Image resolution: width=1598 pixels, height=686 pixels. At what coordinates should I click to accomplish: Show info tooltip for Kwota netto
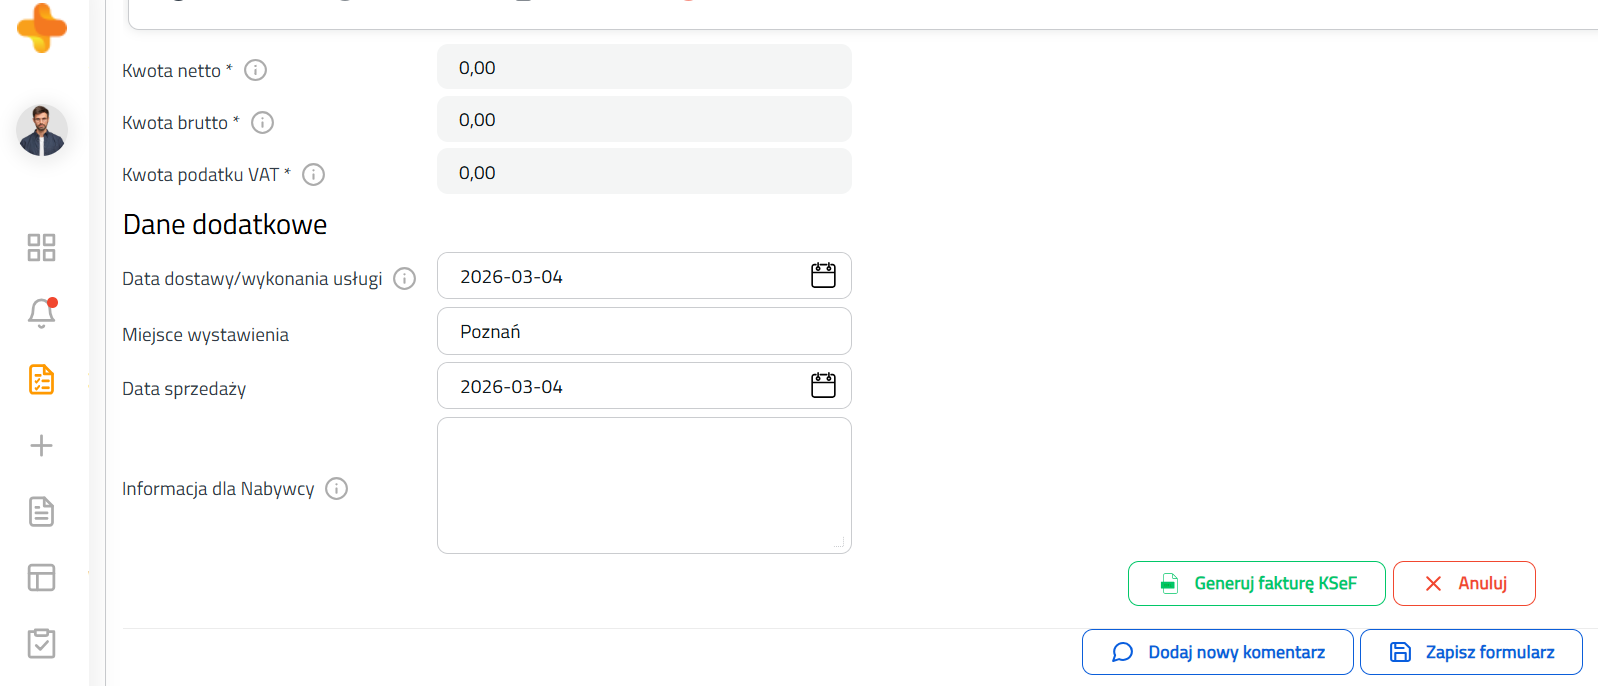tap(256, 70)
